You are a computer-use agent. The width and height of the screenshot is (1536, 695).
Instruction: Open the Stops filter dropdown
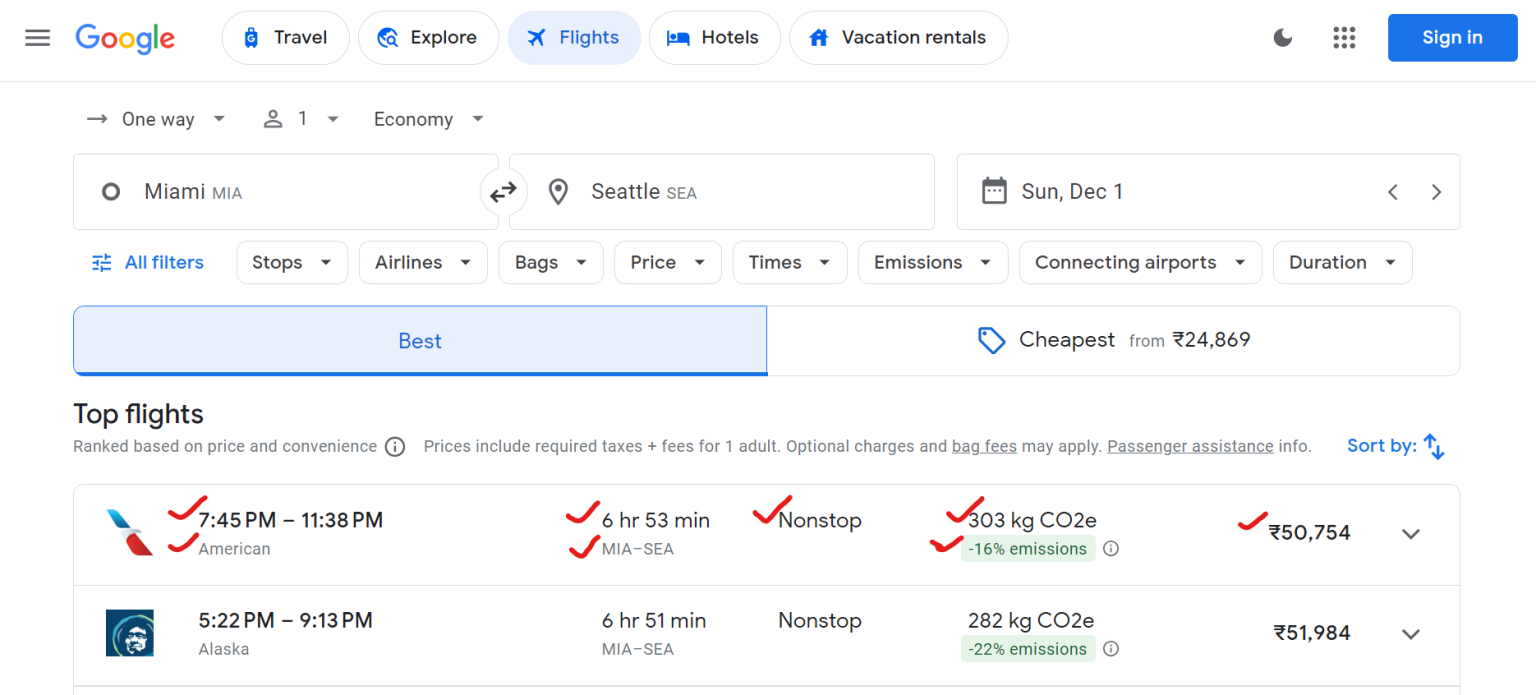coord(291,262)
